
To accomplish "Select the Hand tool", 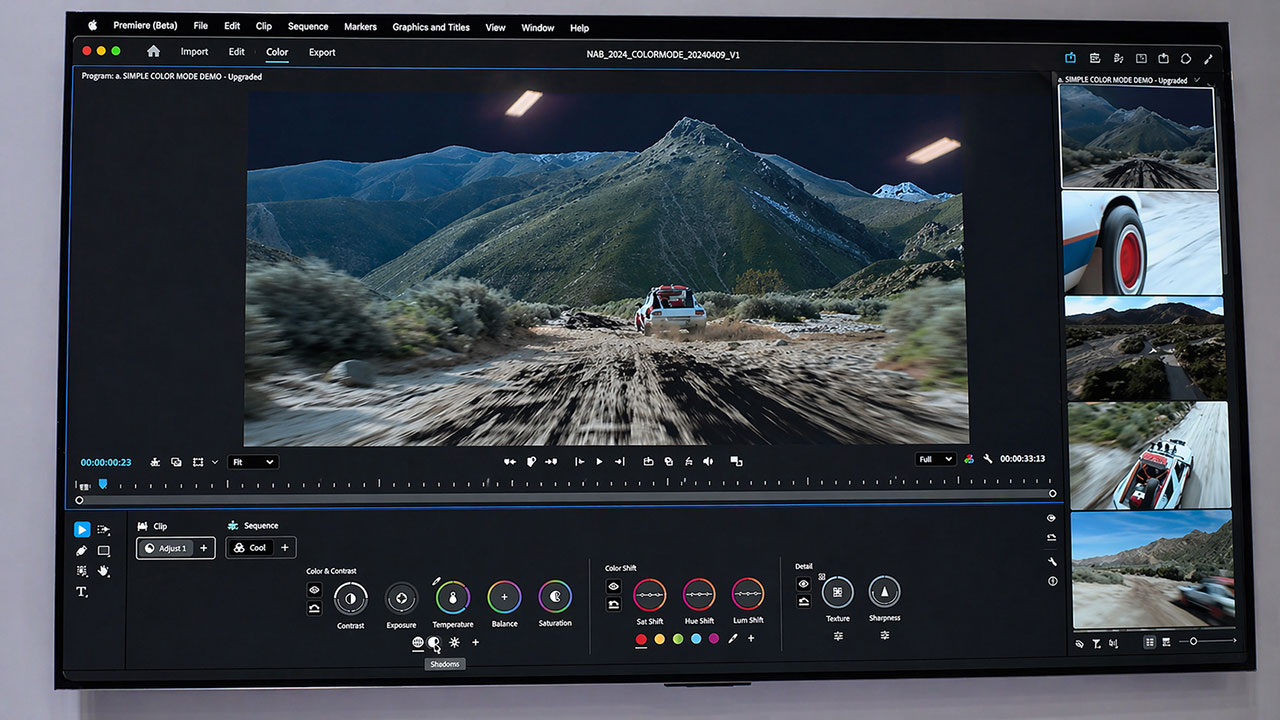I will pos(103,571).
